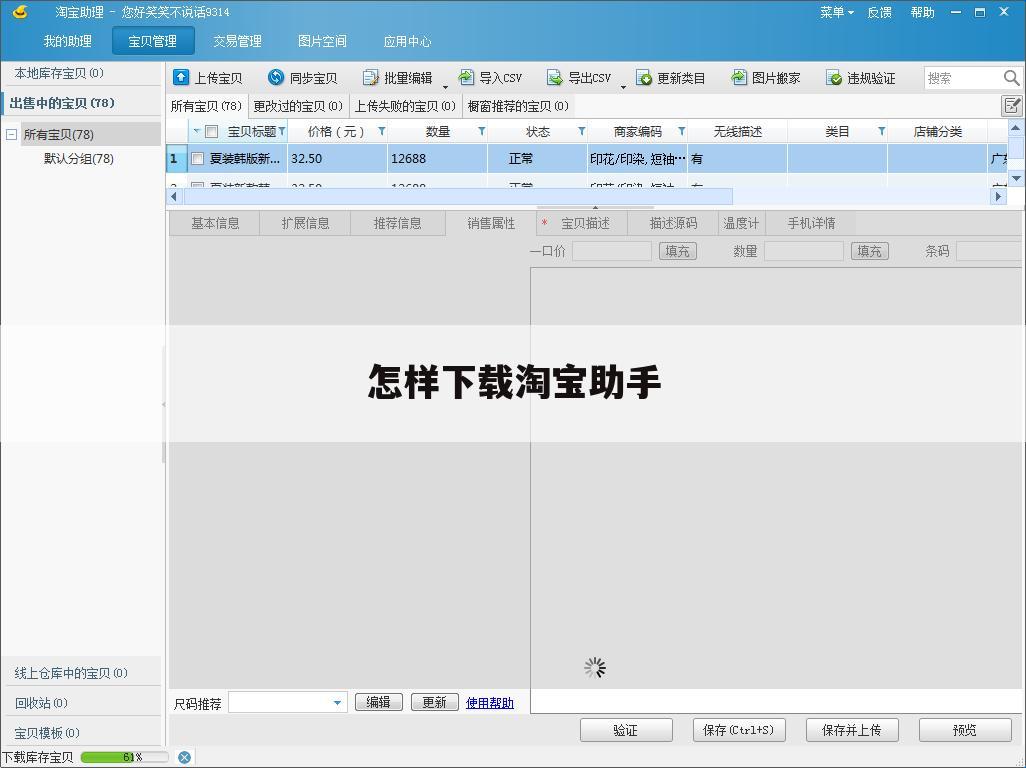The width and height of the screenshot is (1026, 768).
Task: Open the 导出CSV dropdown arrow
Action: (x=623, y=86)
